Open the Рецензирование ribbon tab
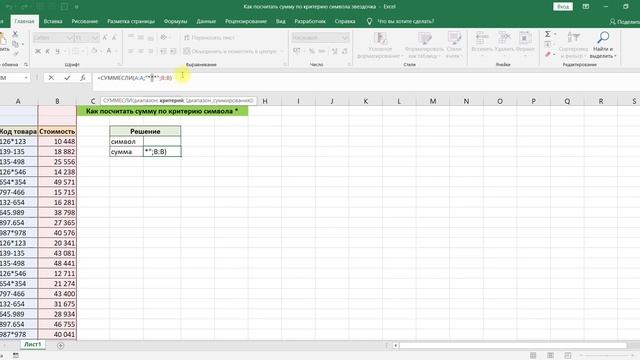 [x=246, y=21]
